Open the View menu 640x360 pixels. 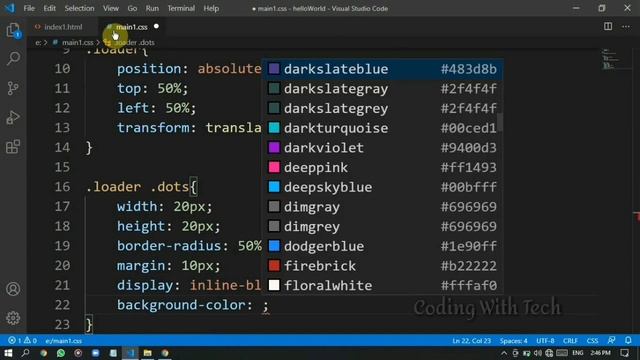pos(111,8)
